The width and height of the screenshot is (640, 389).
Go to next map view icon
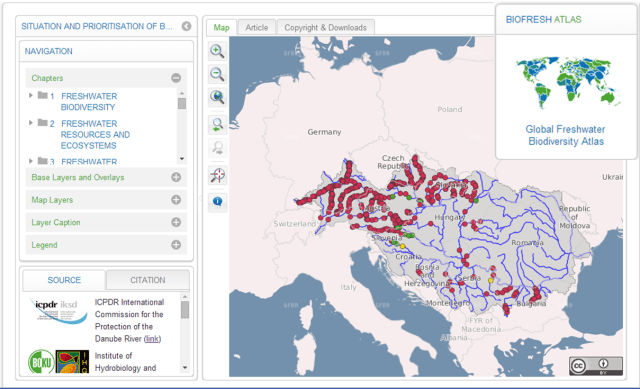[217, 148]
